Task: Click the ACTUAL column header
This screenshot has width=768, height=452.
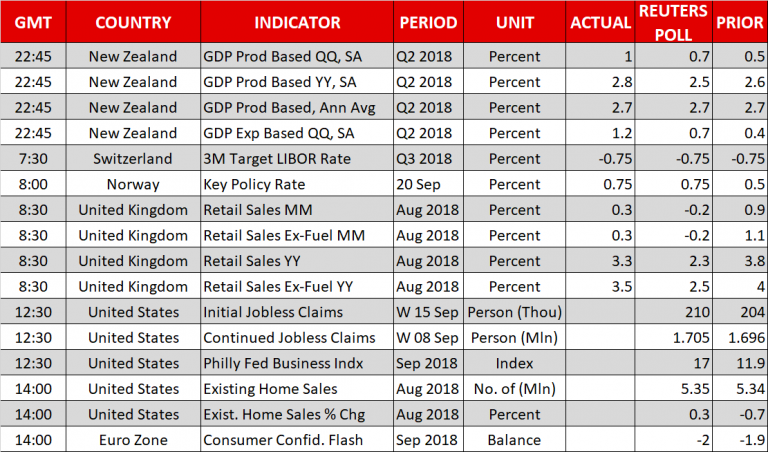Action: [x=600, y=23]
